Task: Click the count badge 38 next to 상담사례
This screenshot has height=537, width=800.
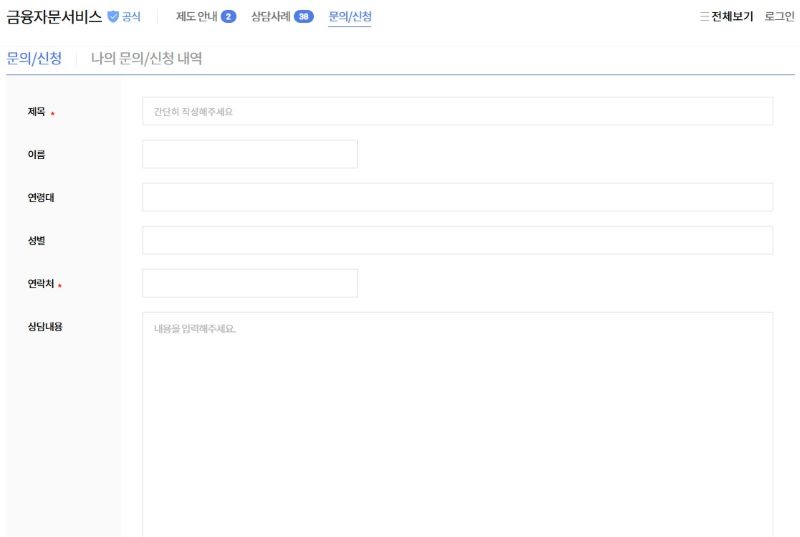Action: click(304, 17)
